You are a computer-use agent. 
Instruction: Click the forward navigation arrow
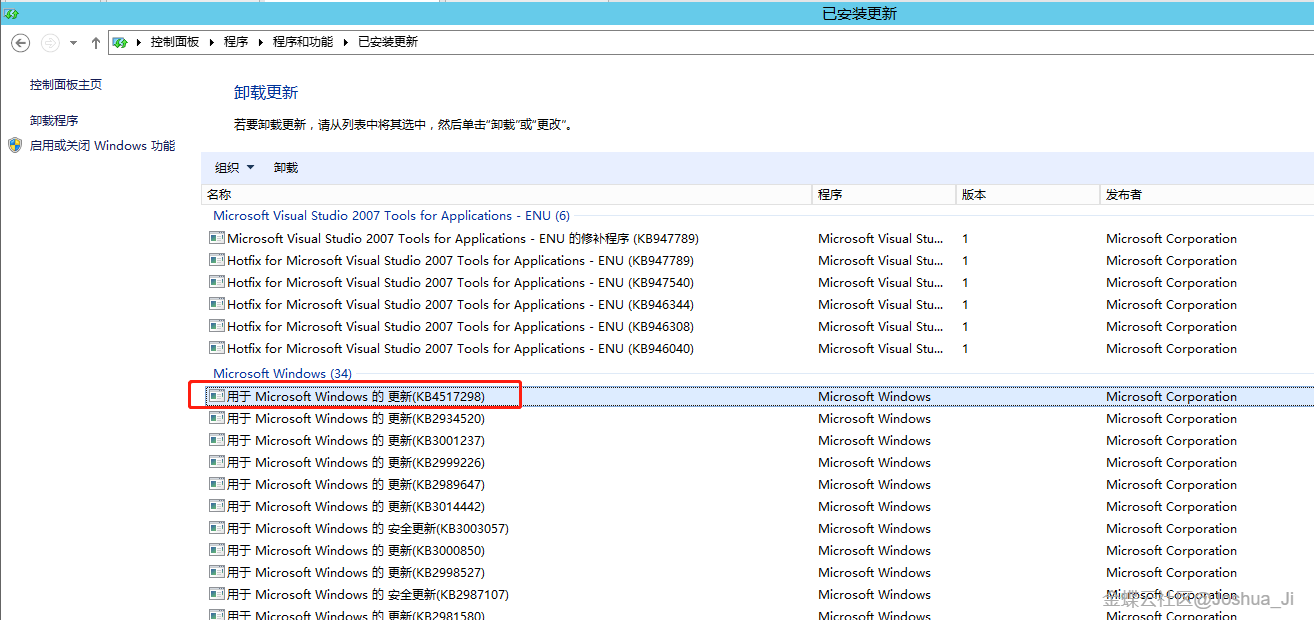pos(50,43)
